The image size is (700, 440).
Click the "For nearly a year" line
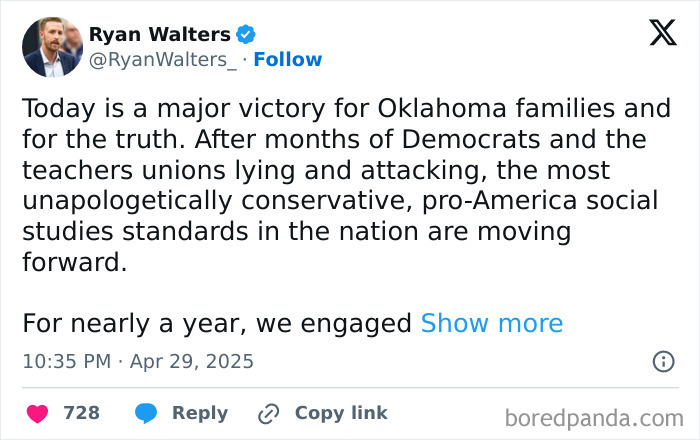coord(217,323)
